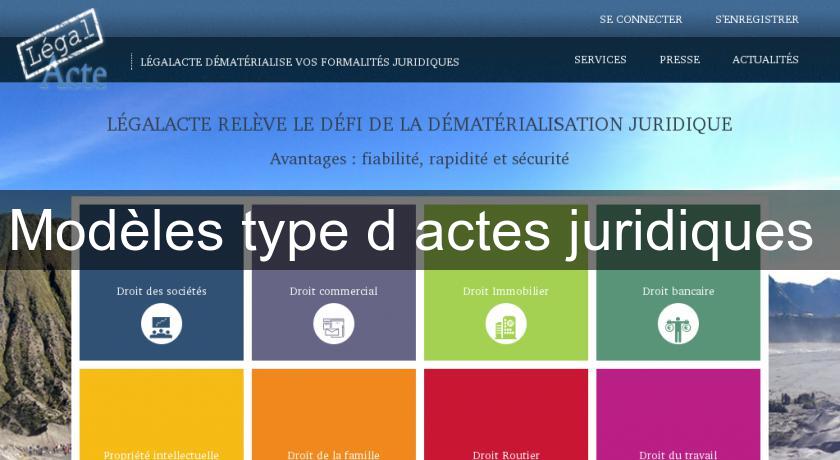This screenshot has width=840, height=460.
Task: Open the orange Droit de la famille tile
Action: 334,414
